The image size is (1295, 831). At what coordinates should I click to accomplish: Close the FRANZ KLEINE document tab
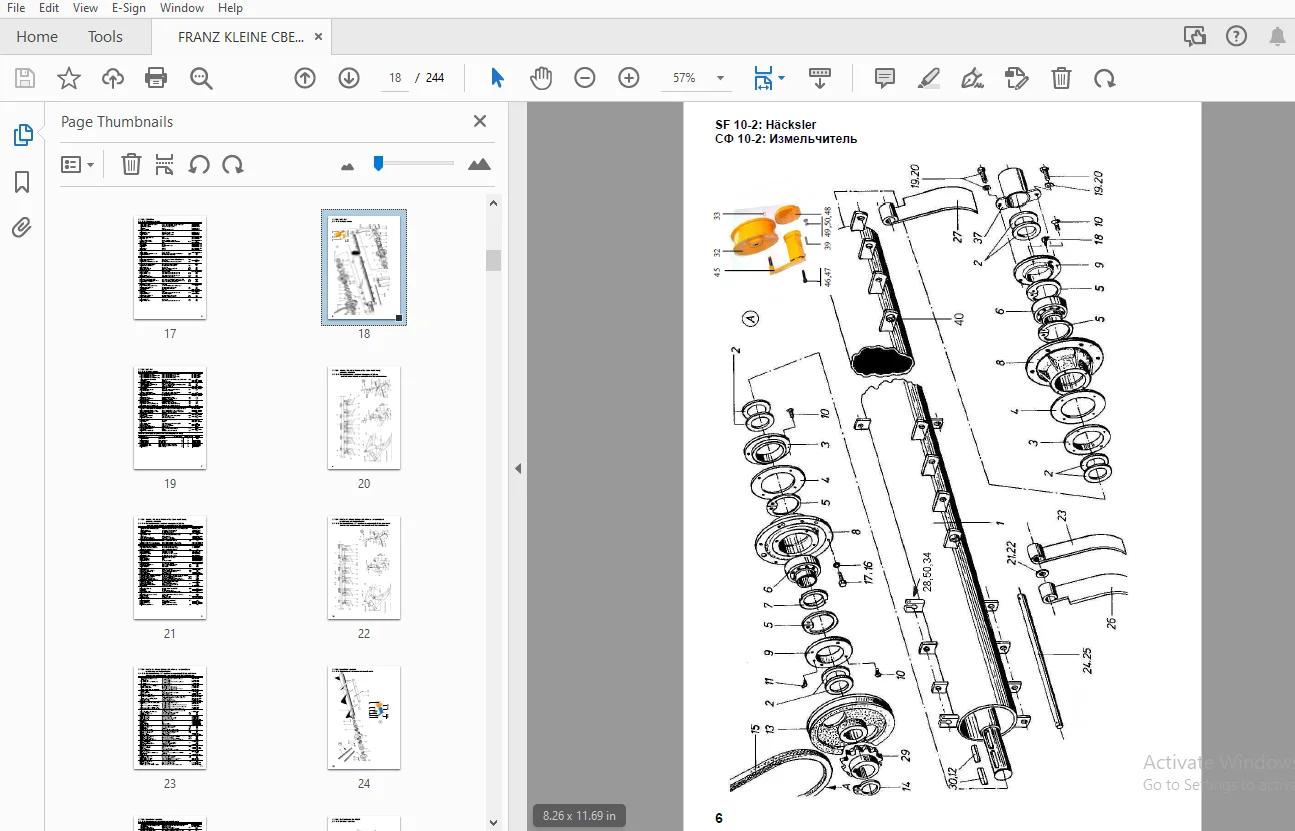(x=318, y=36)
